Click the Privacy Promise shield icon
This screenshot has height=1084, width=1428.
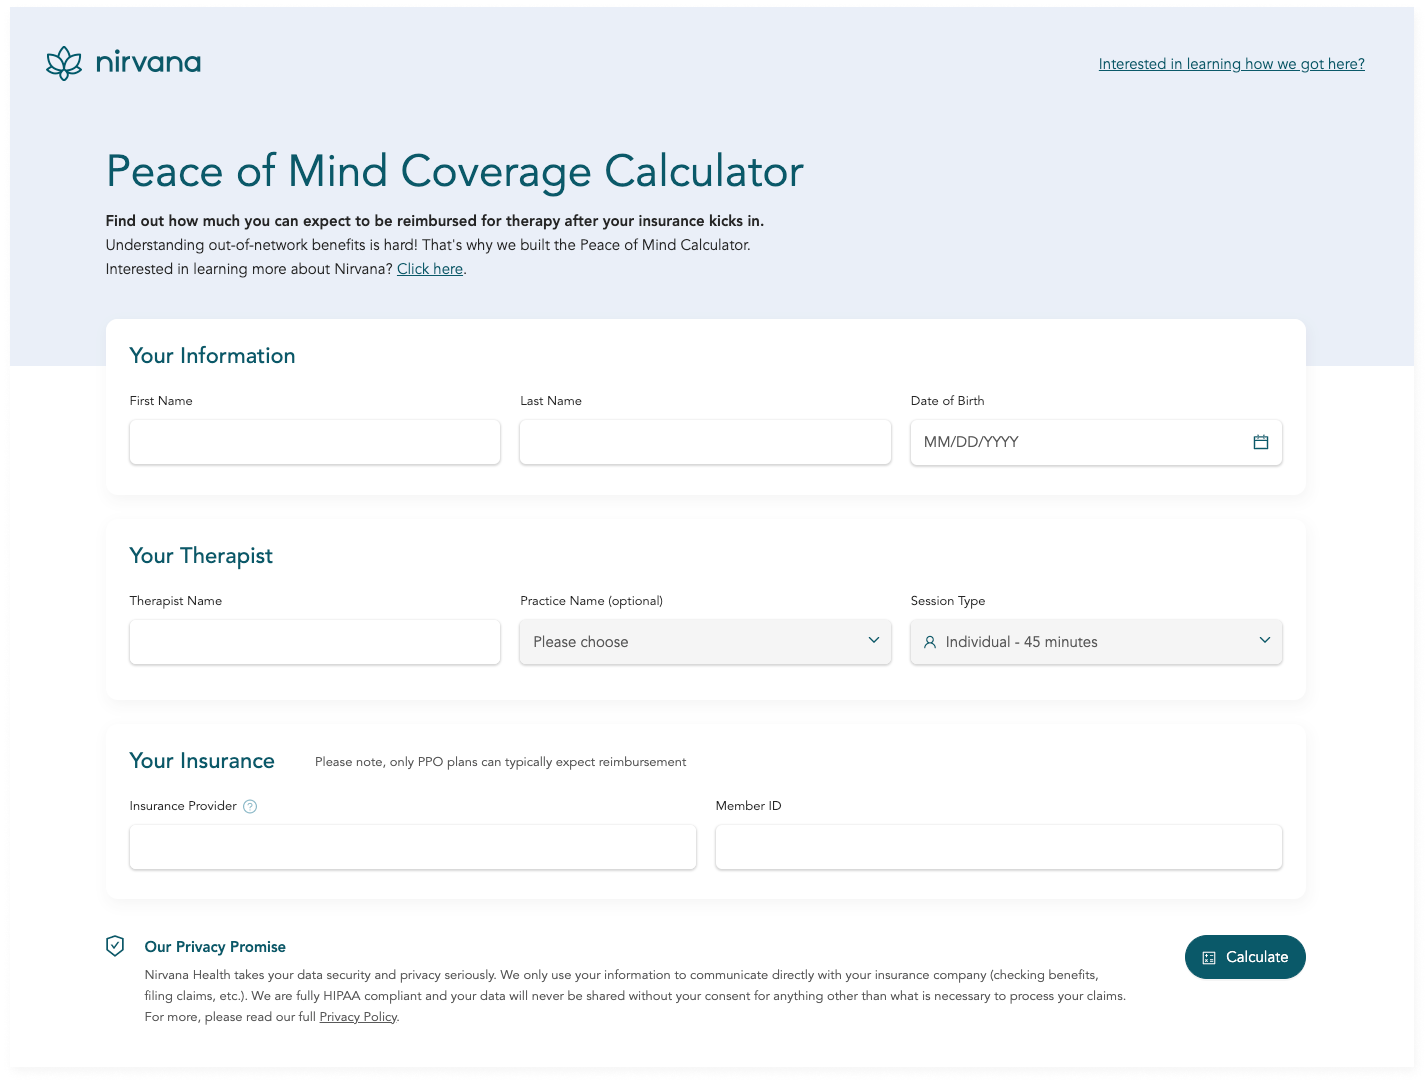coord(115,946)
